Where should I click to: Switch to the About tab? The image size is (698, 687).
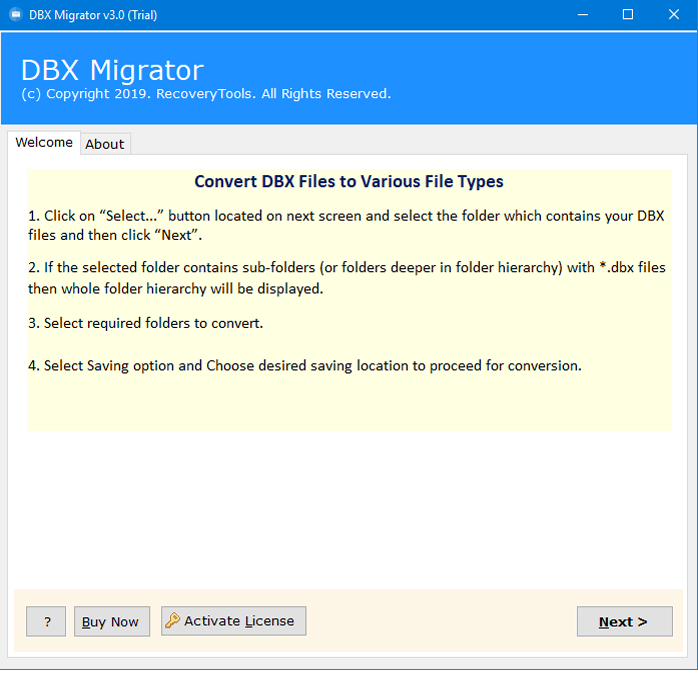(x=105, y=144)
